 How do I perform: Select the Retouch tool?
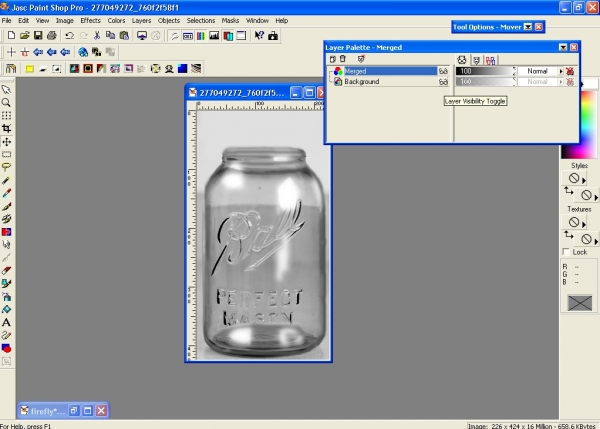6,245
